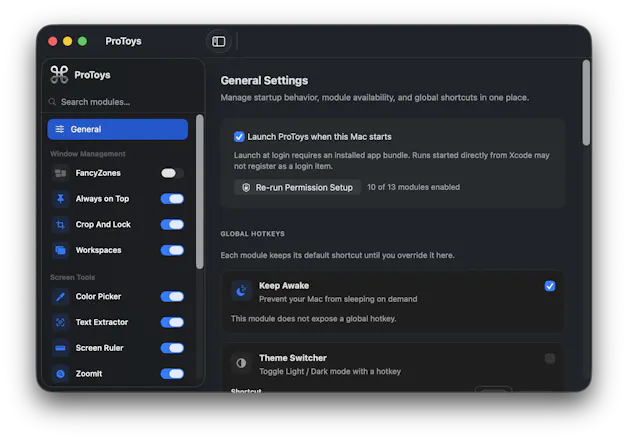Disable the Workspaces toggle
Viewport: 628px width, 440px height.
click(x=172, y=250)
